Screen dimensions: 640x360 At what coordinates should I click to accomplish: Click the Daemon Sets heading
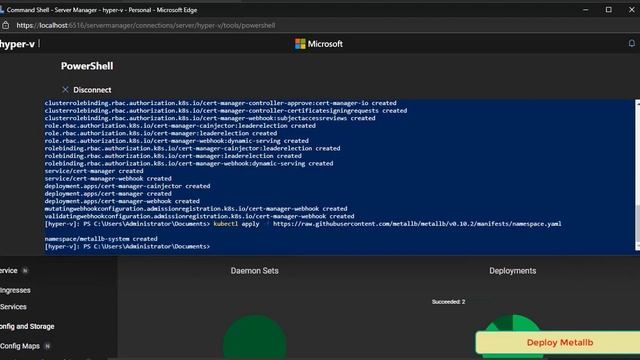click(x=254, y=271)
